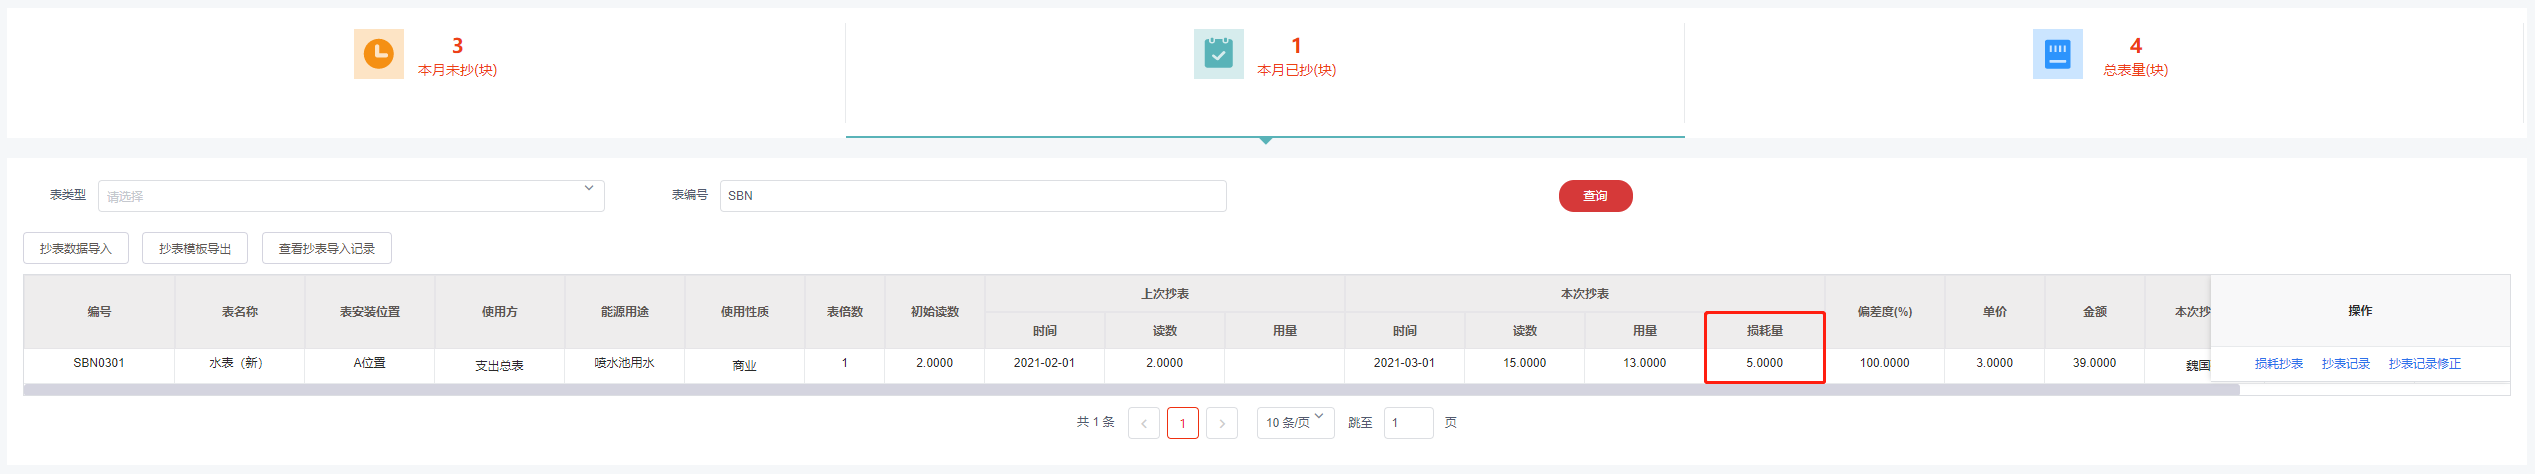Click the blue total-meters icon
This screenshot has width=2535, height=474.
2057,54
